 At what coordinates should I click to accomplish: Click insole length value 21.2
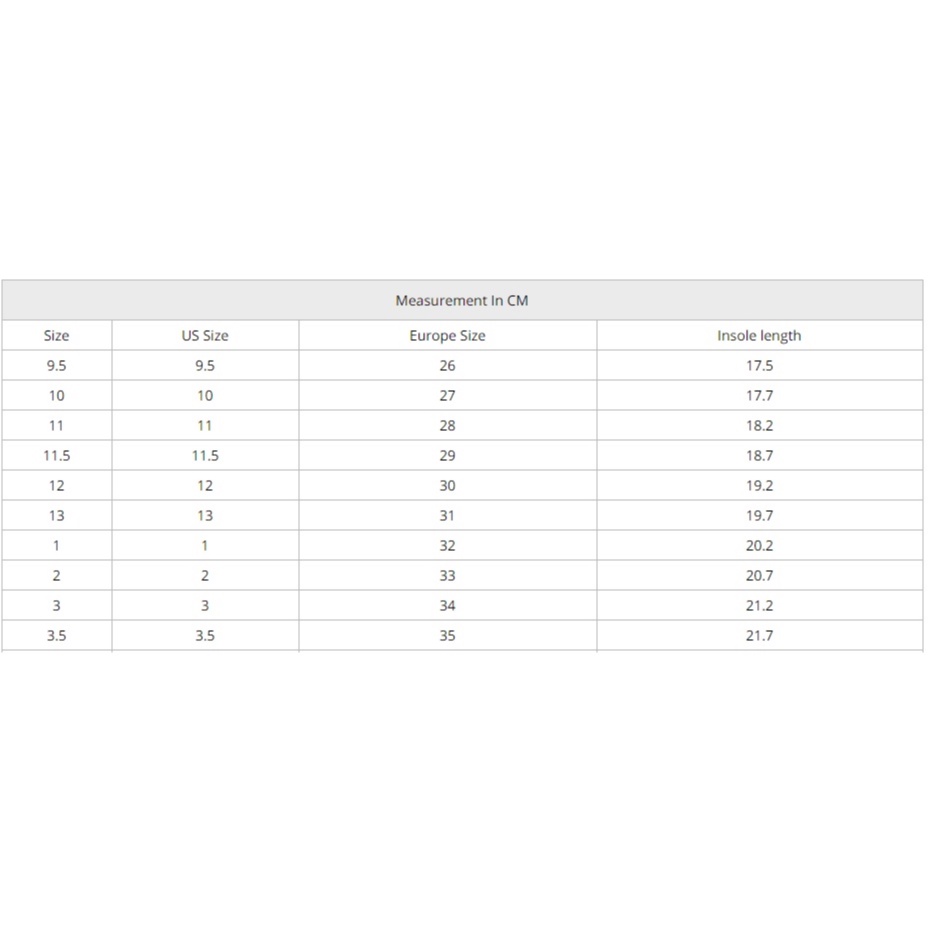pos(759,606)
